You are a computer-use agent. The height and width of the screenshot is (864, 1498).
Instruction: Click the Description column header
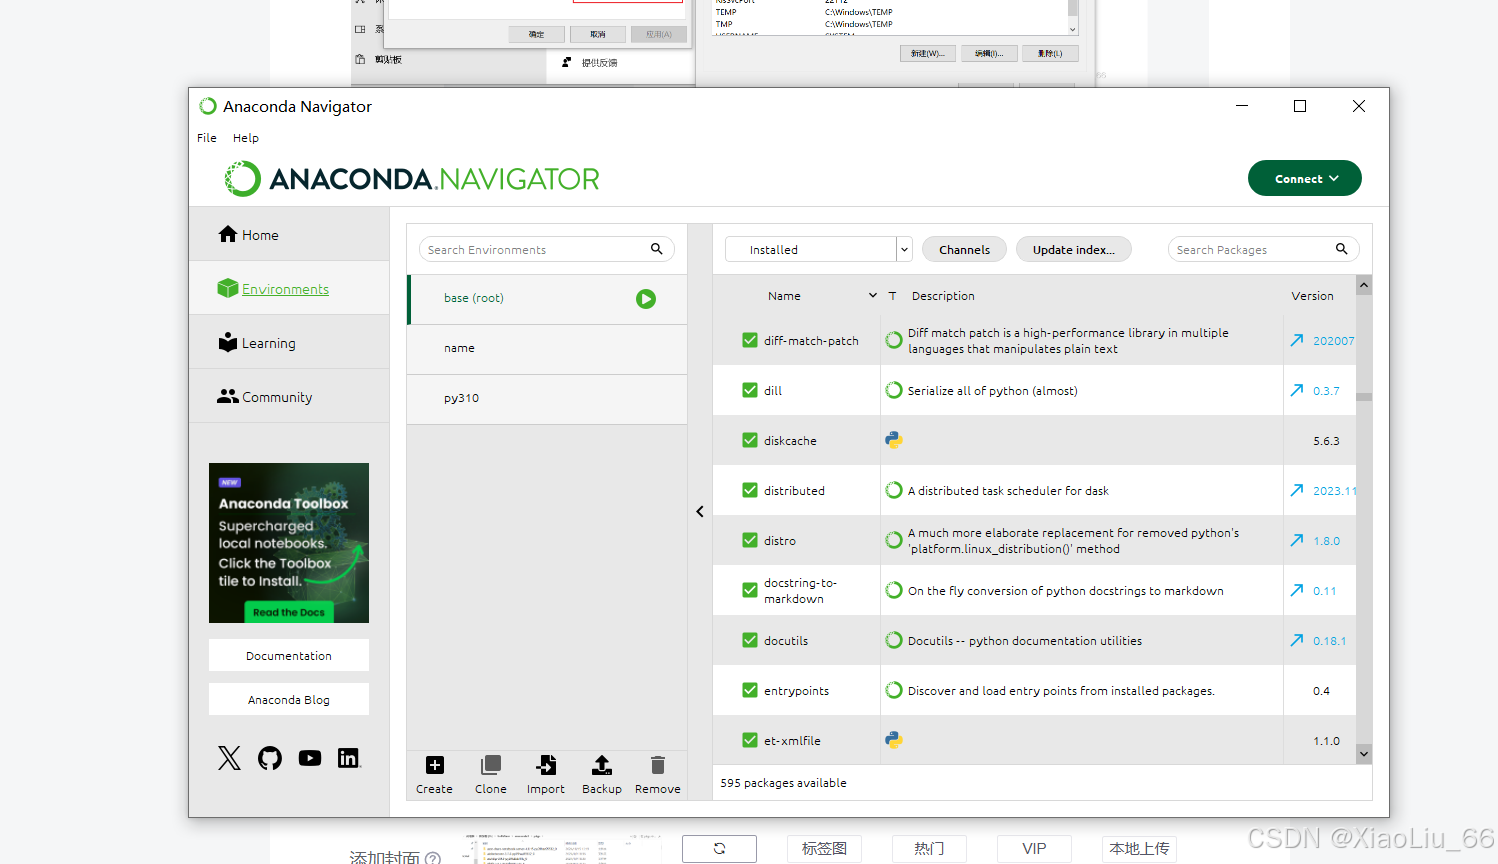click(943, 296)
